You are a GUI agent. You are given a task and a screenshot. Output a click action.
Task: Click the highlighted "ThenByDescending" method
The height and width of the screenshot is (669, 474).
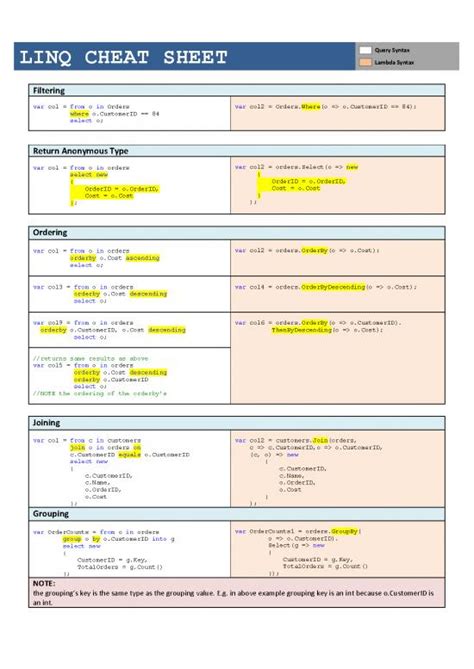point(302,330)
